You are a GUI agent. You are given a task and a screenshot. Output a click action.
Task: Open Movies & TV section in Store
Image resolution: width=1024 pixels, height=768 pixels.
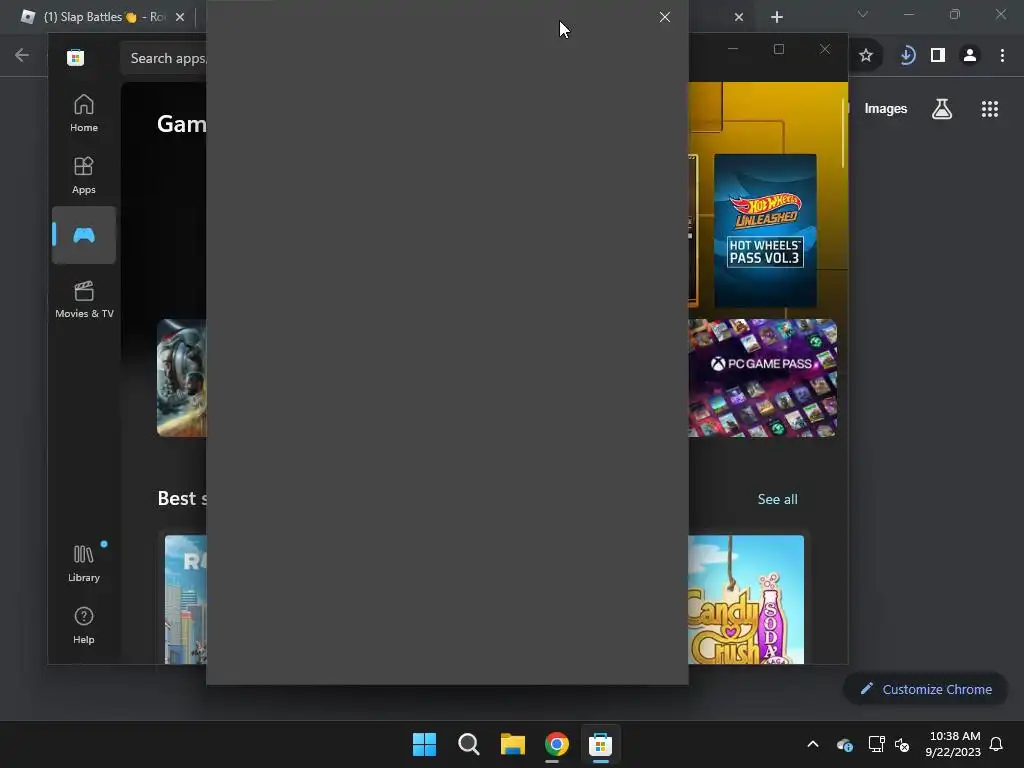pyautogui.click(x=84, y=300)
